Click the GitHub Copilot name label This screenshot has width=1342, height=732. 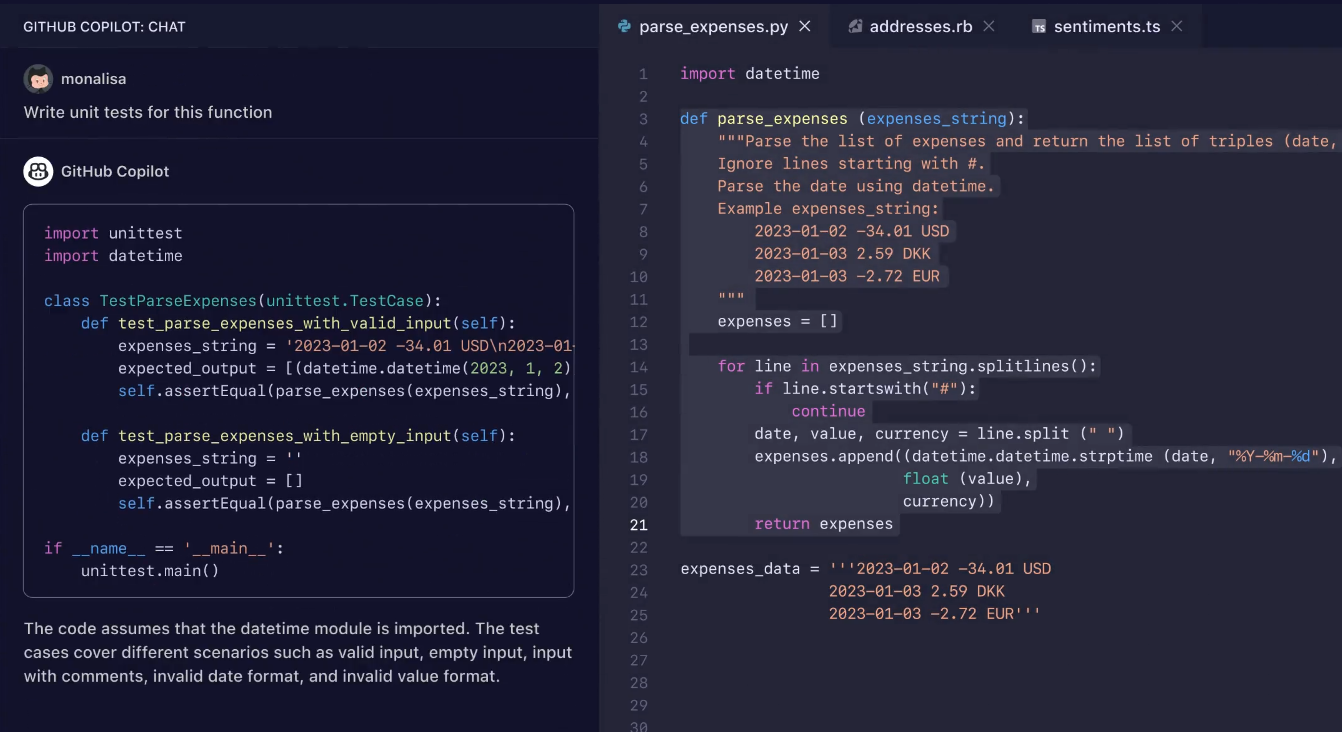(x=115, y=171)
